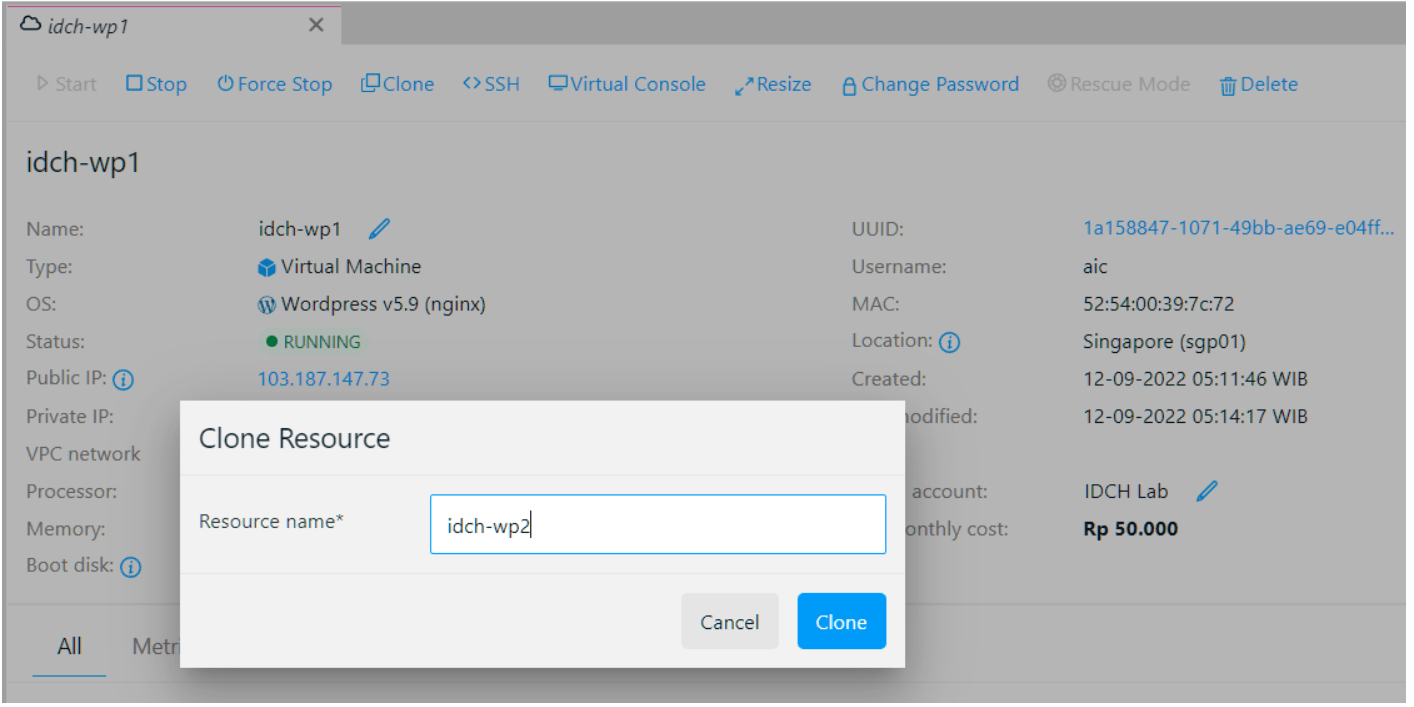
Task: Close the idch-wp1 tab
Action: 316,25
